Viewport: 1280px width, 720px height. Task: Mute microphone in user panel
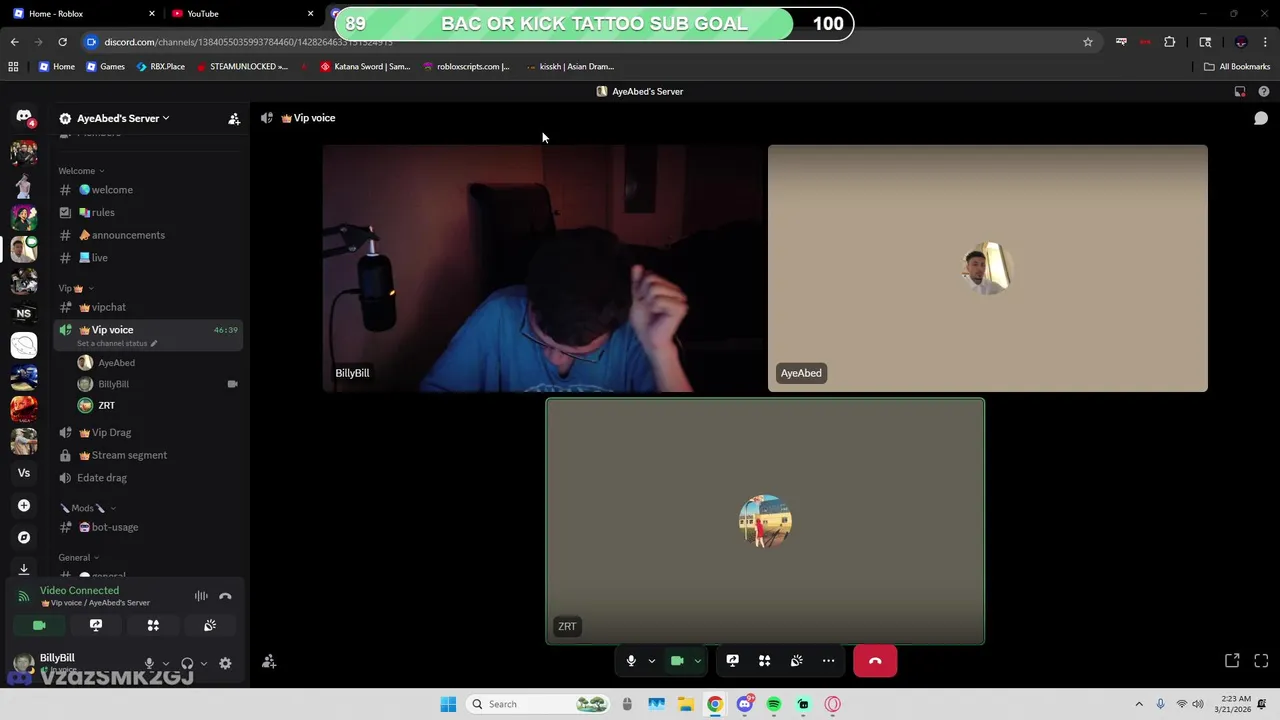tap(149, 663)
